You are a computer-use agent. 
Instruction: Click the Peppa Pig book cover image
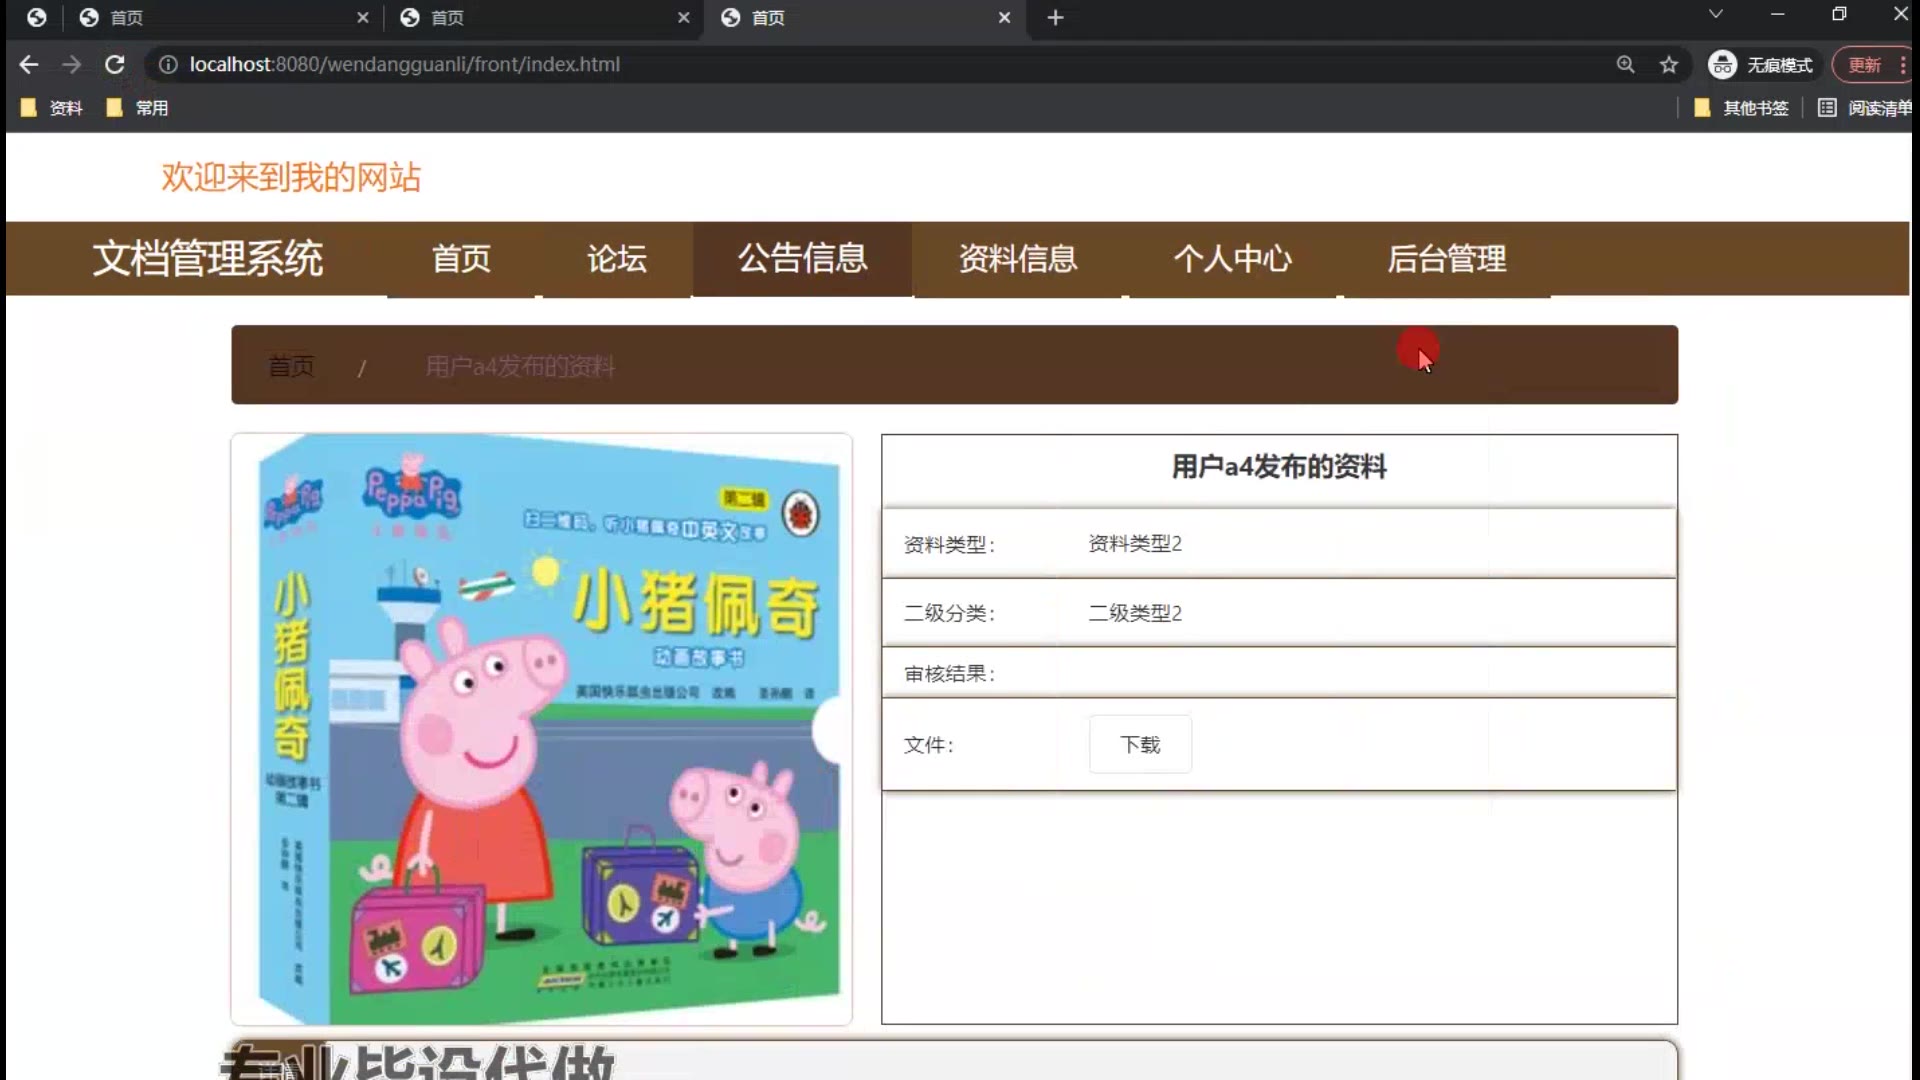click(x=541, y=729)
